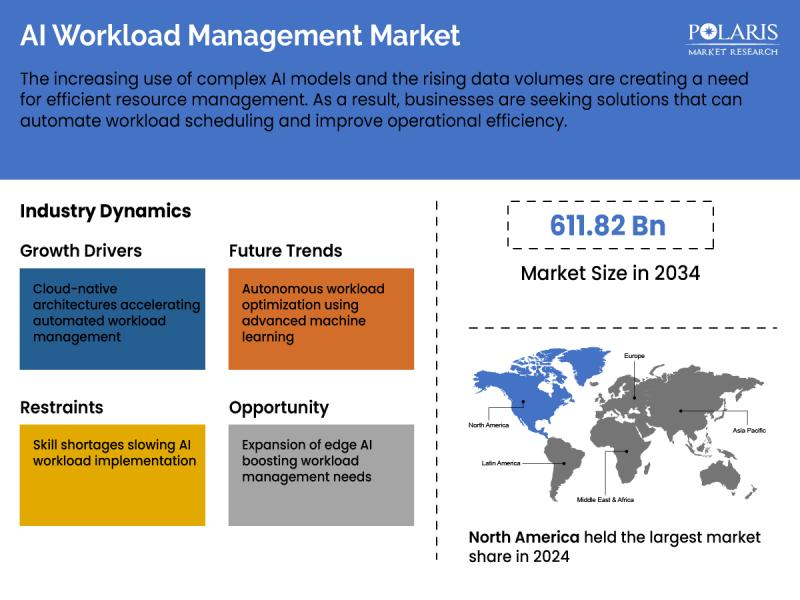
Task: Click the North America map label
Action: 489,425
